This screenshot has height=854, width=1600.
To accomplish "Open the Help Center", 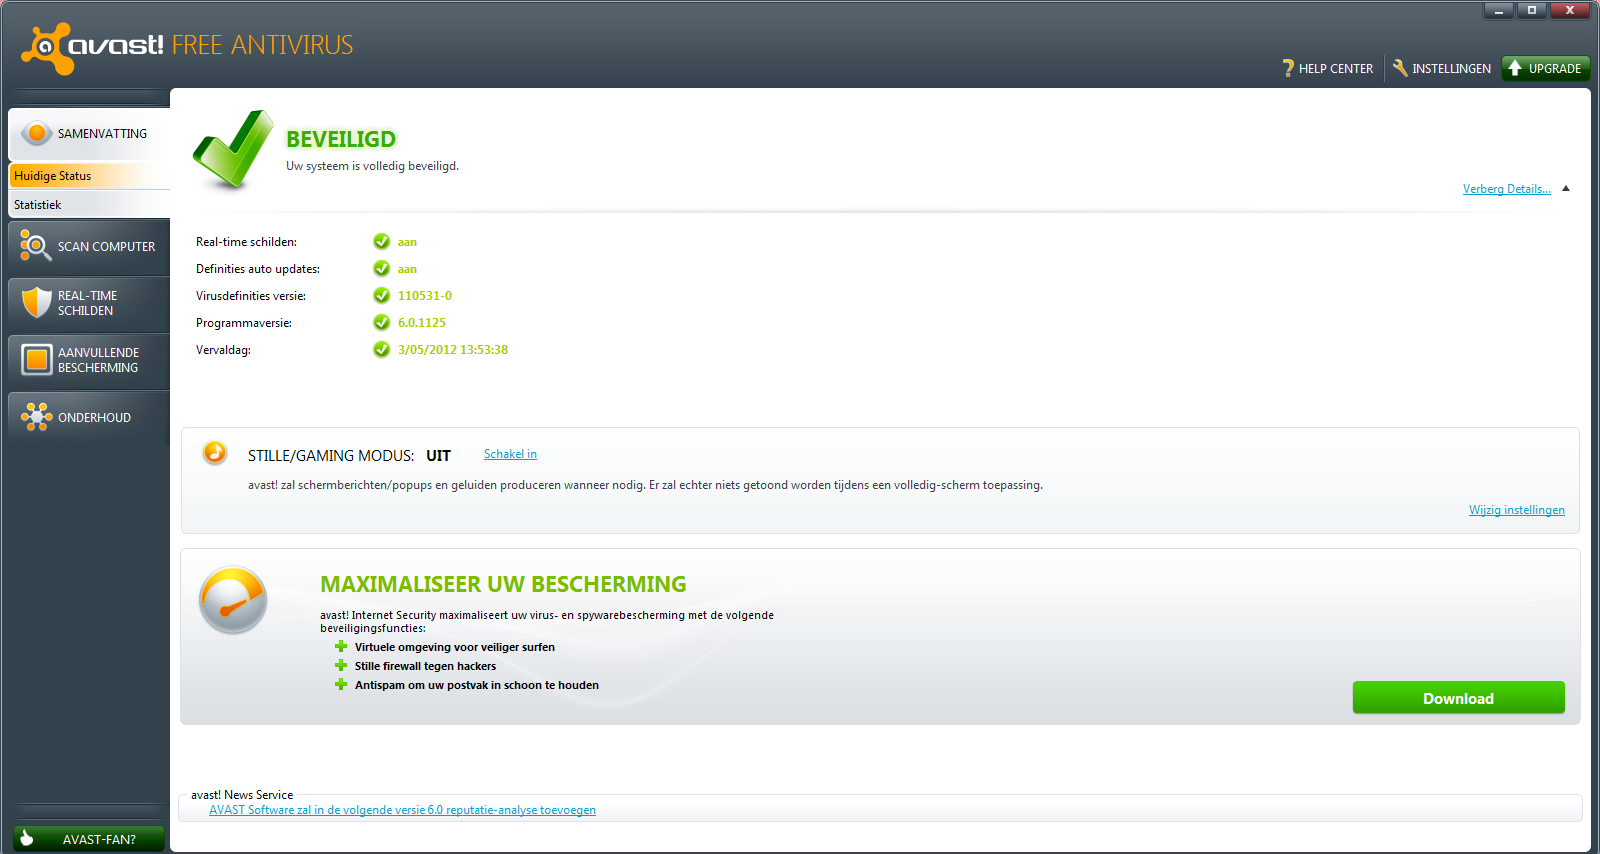I will pos(1328,68).
